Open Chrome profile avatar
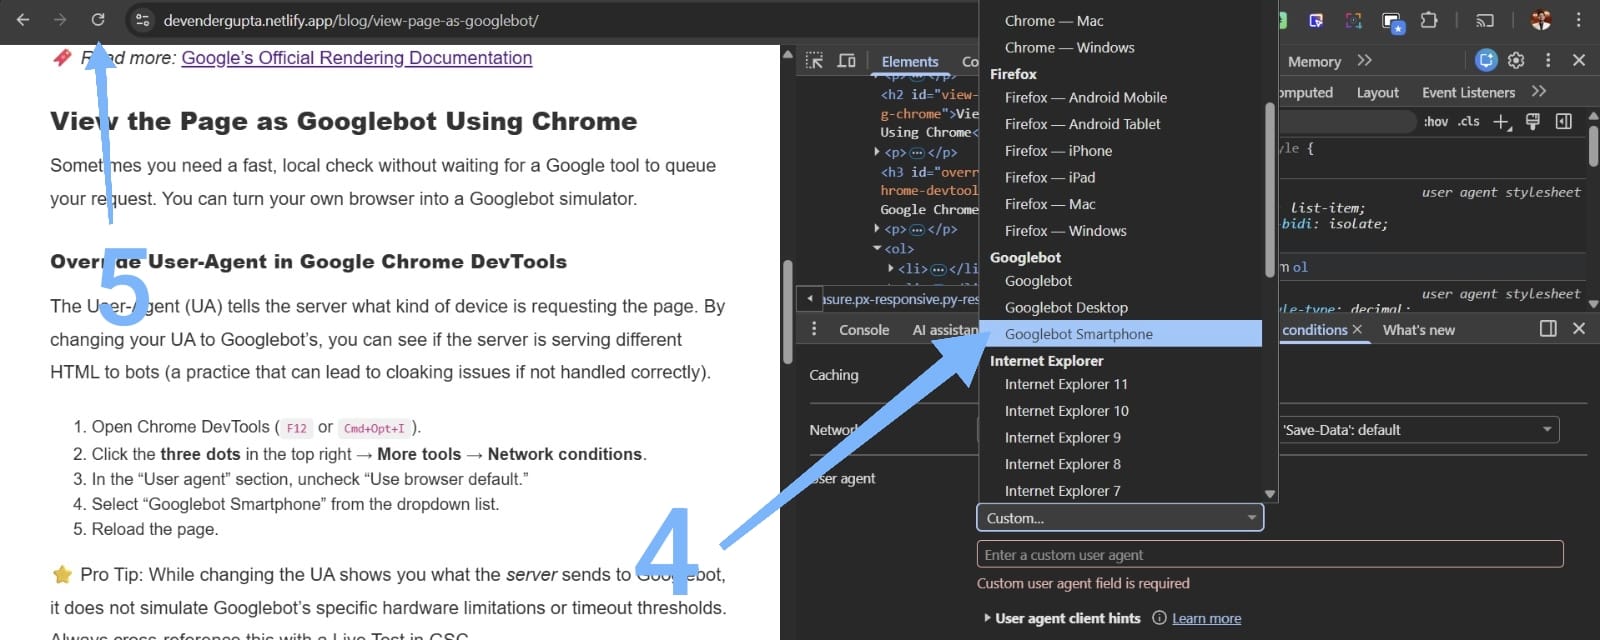Viewport: 1600px width, 640px height. (x=1541, y=20)
